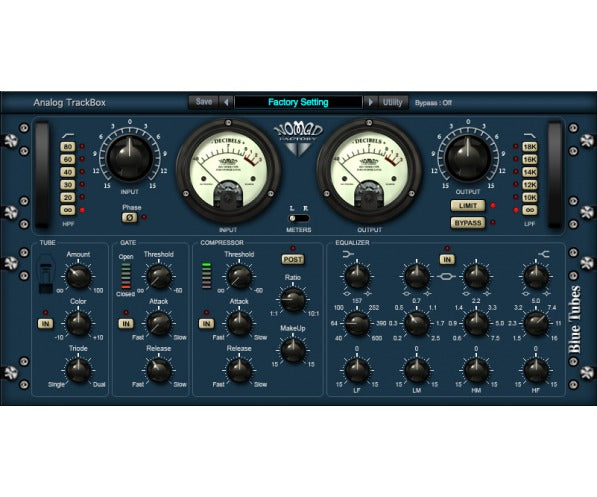Select the 40 Hz HPF button
This screenshot has height=497, width=597.
(x=68, y=172)
